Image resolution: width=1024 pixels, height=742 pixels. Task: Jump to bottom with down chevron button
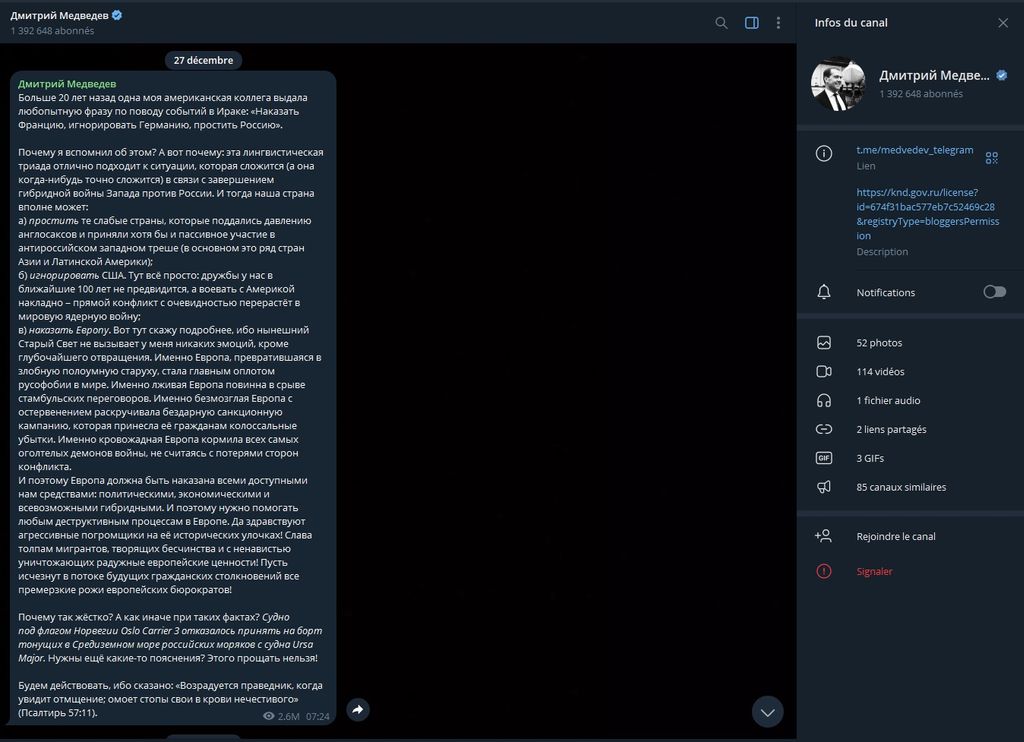click(x=767, y=712)
